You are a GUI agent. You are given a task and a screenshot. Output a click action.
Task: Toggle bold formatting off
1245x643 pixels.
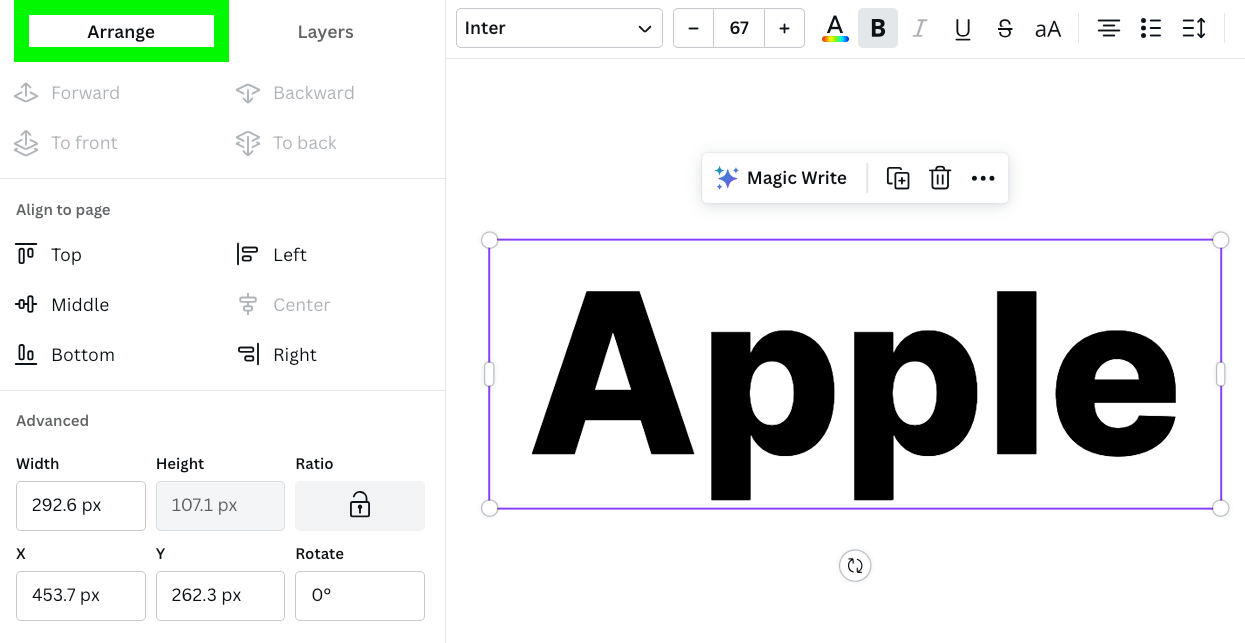pos(878,27)
